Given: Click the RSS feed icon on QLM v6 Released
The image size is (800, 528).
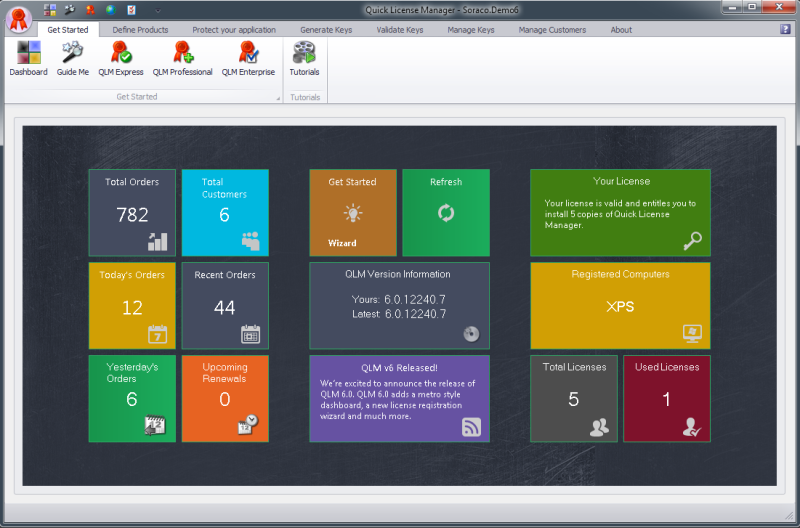Looking at the screenshot, I should tap(471, 427).
